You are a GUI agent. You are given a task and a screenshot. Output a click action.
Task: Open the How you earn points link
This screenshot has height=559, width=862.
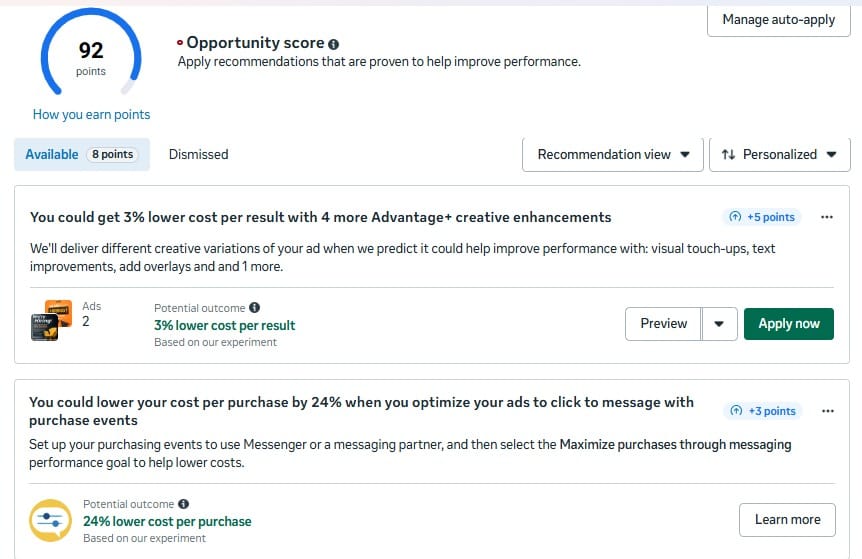(x=91, y=115)
